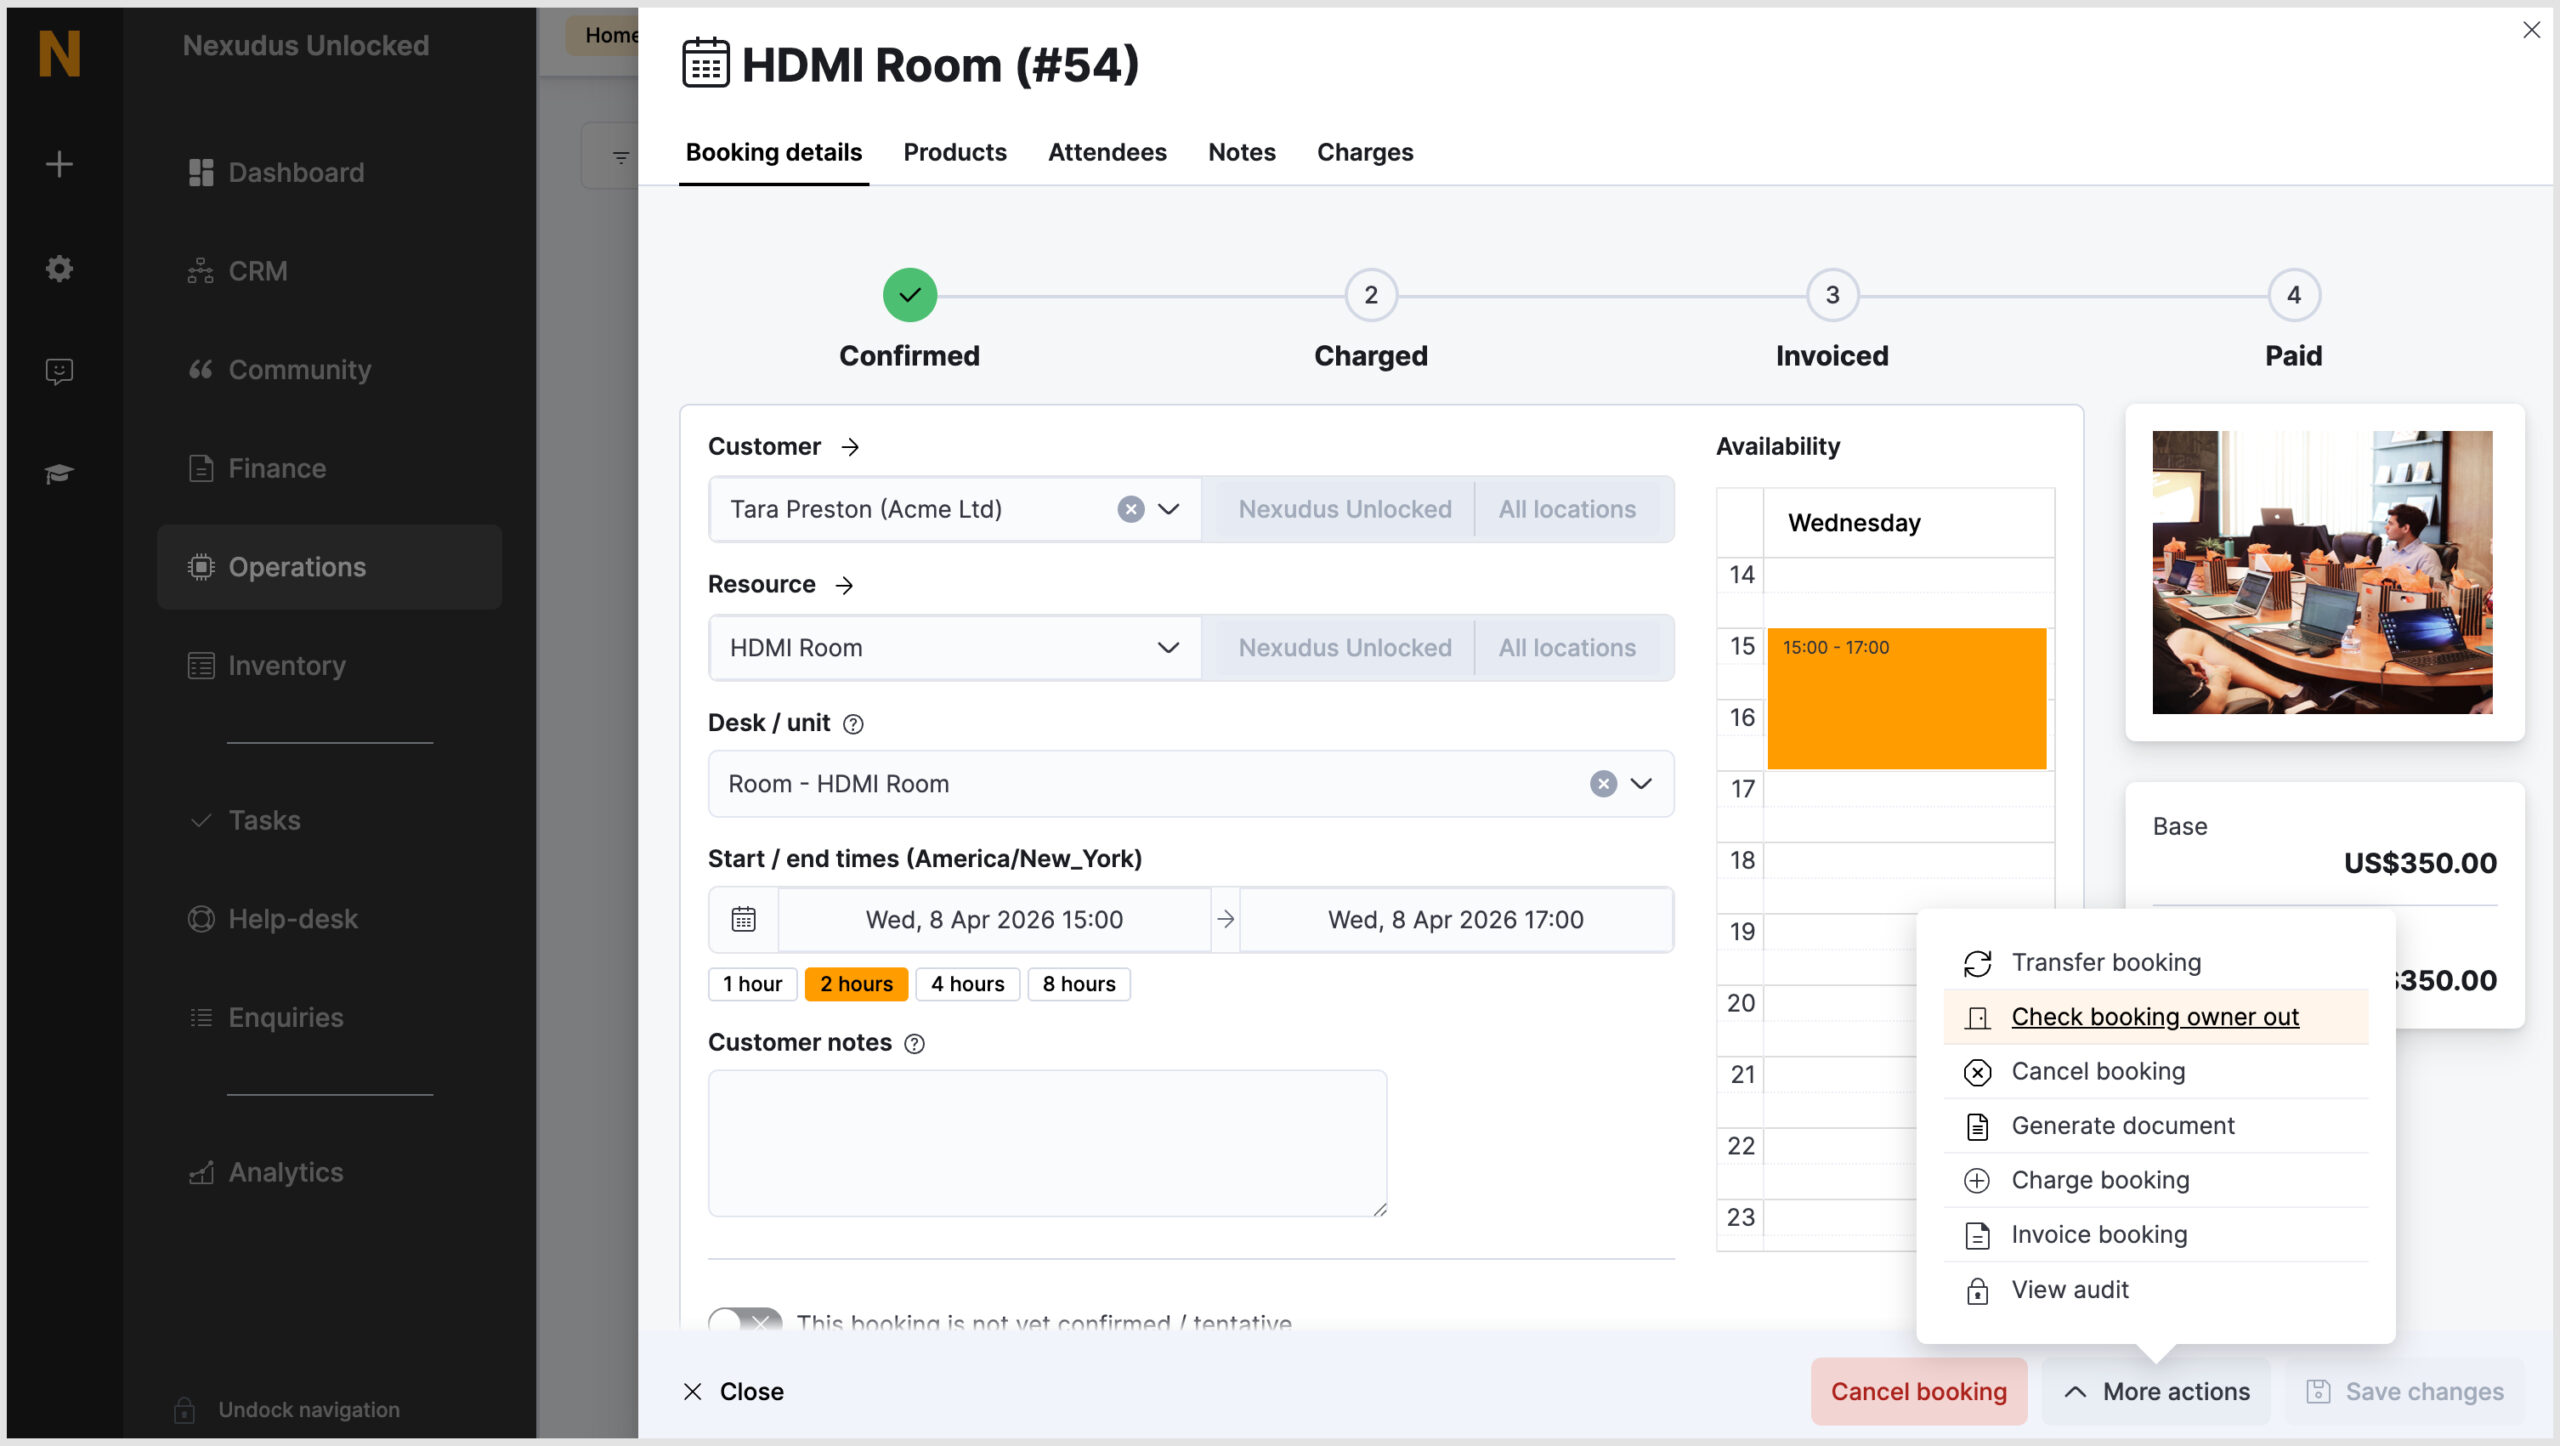This screenshot has height=1446, width=2560.
Task: Expand the HDMI Room resource dropdown
Action: point(1168,648)
